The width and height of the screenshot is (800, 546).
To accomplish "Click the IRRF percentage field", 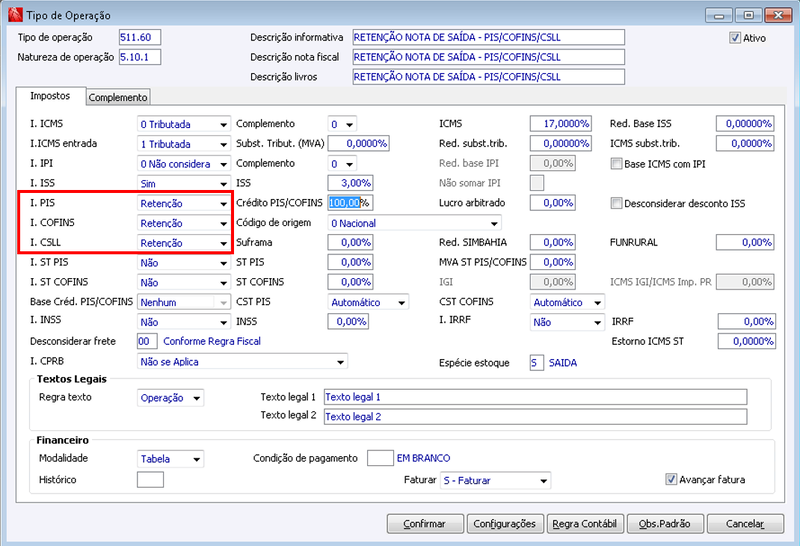I will point(746,321).
